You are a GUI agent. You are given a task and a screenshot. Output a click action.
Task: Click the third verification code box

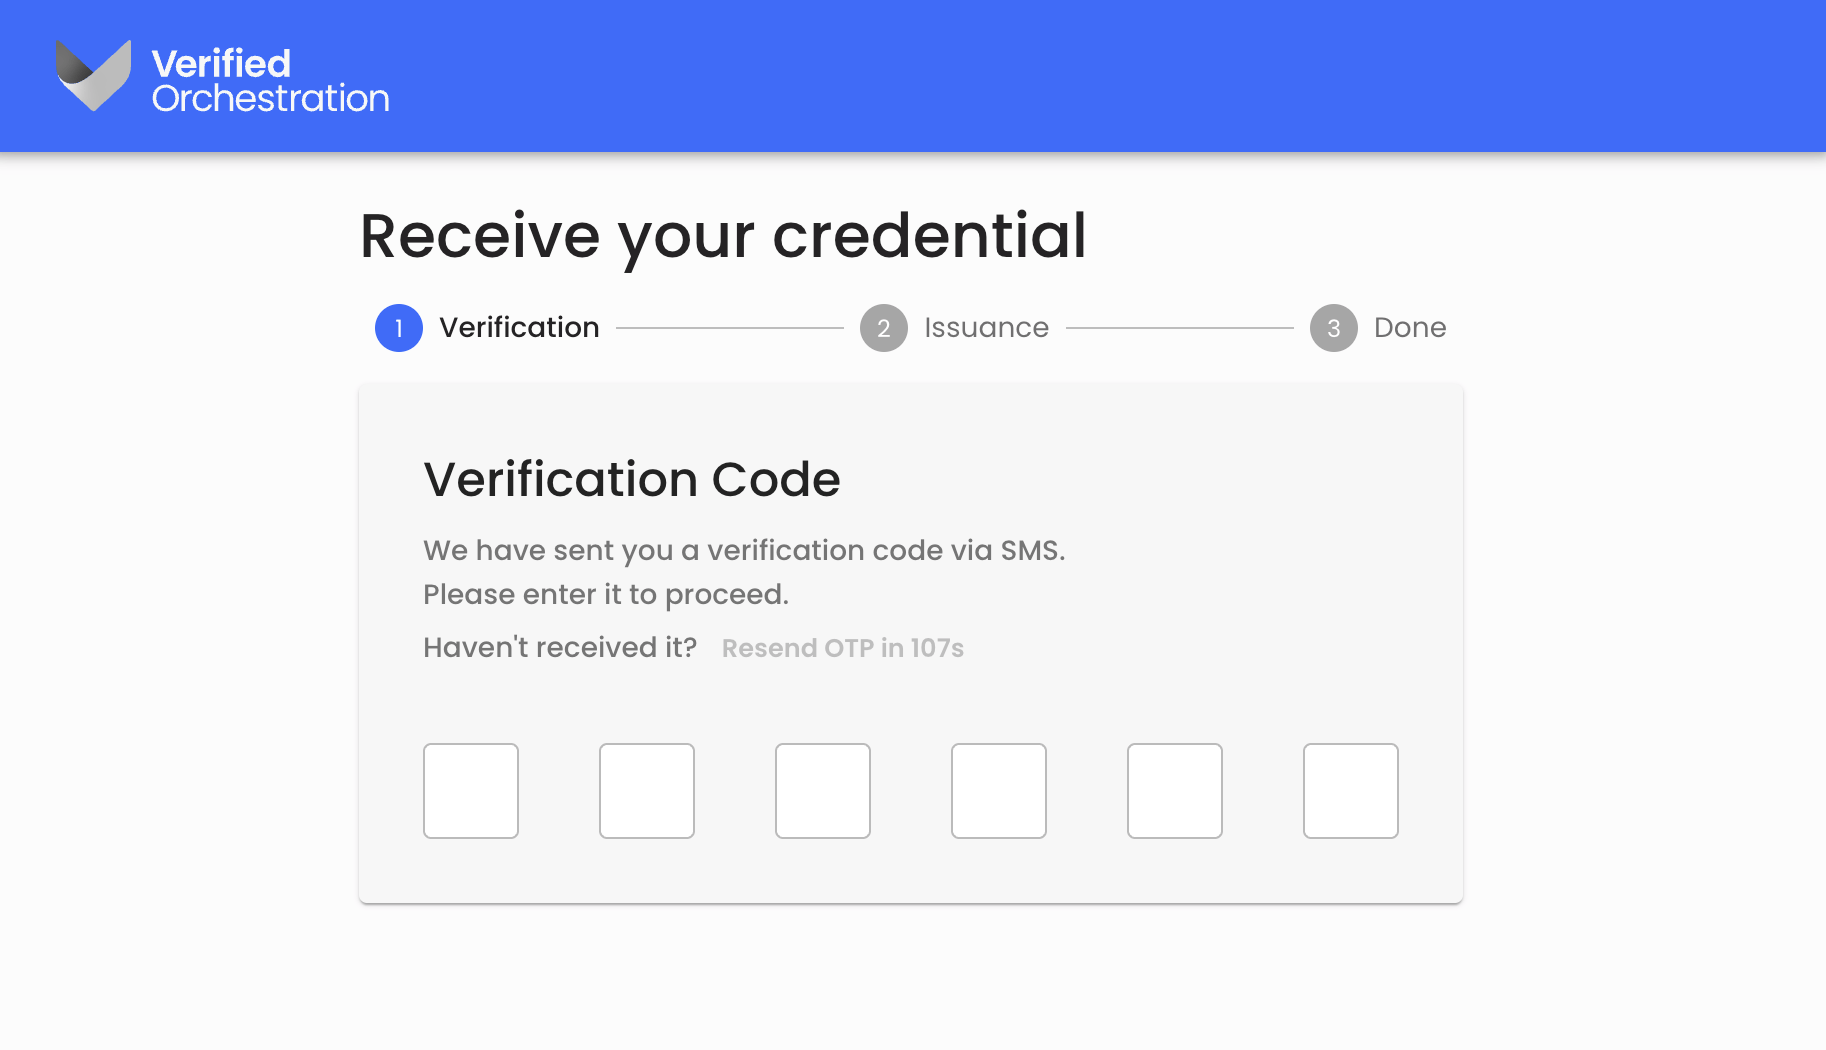[822, 790]
